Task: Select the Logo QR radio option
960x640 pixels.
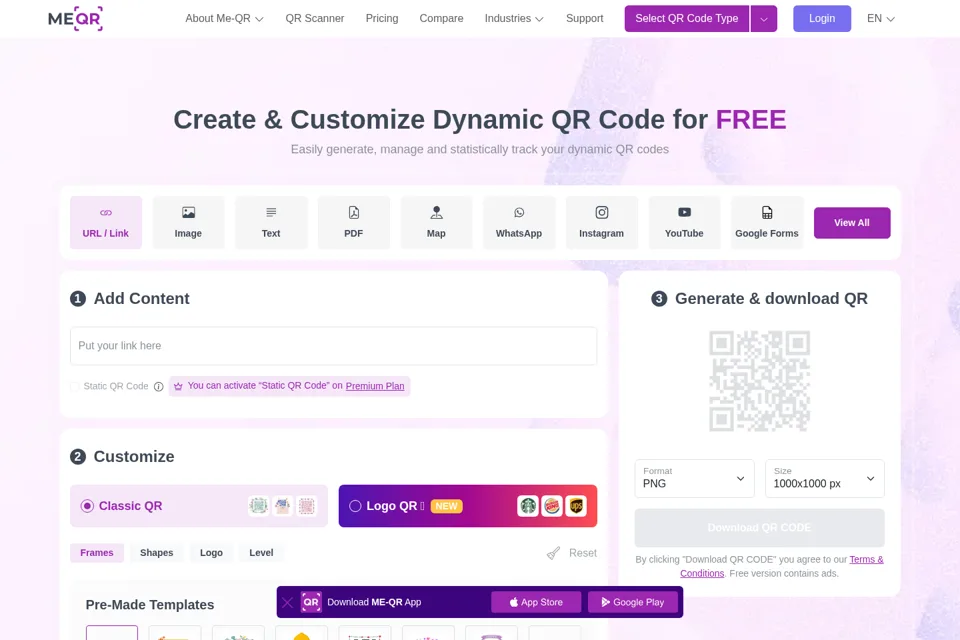Action: click(355, 506)
